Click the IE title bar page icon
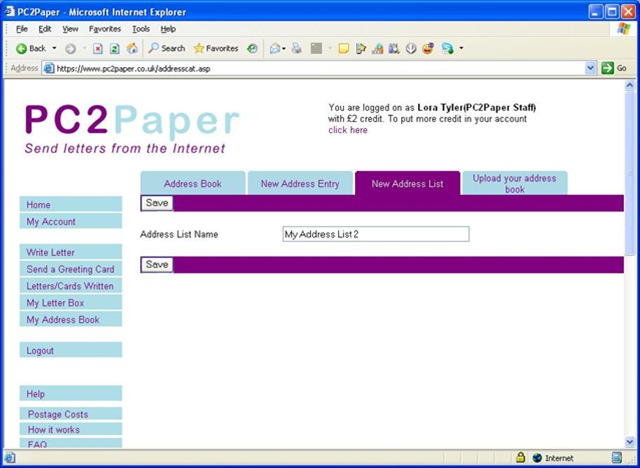Screen dimensions: 640x468 click(10, 11)
